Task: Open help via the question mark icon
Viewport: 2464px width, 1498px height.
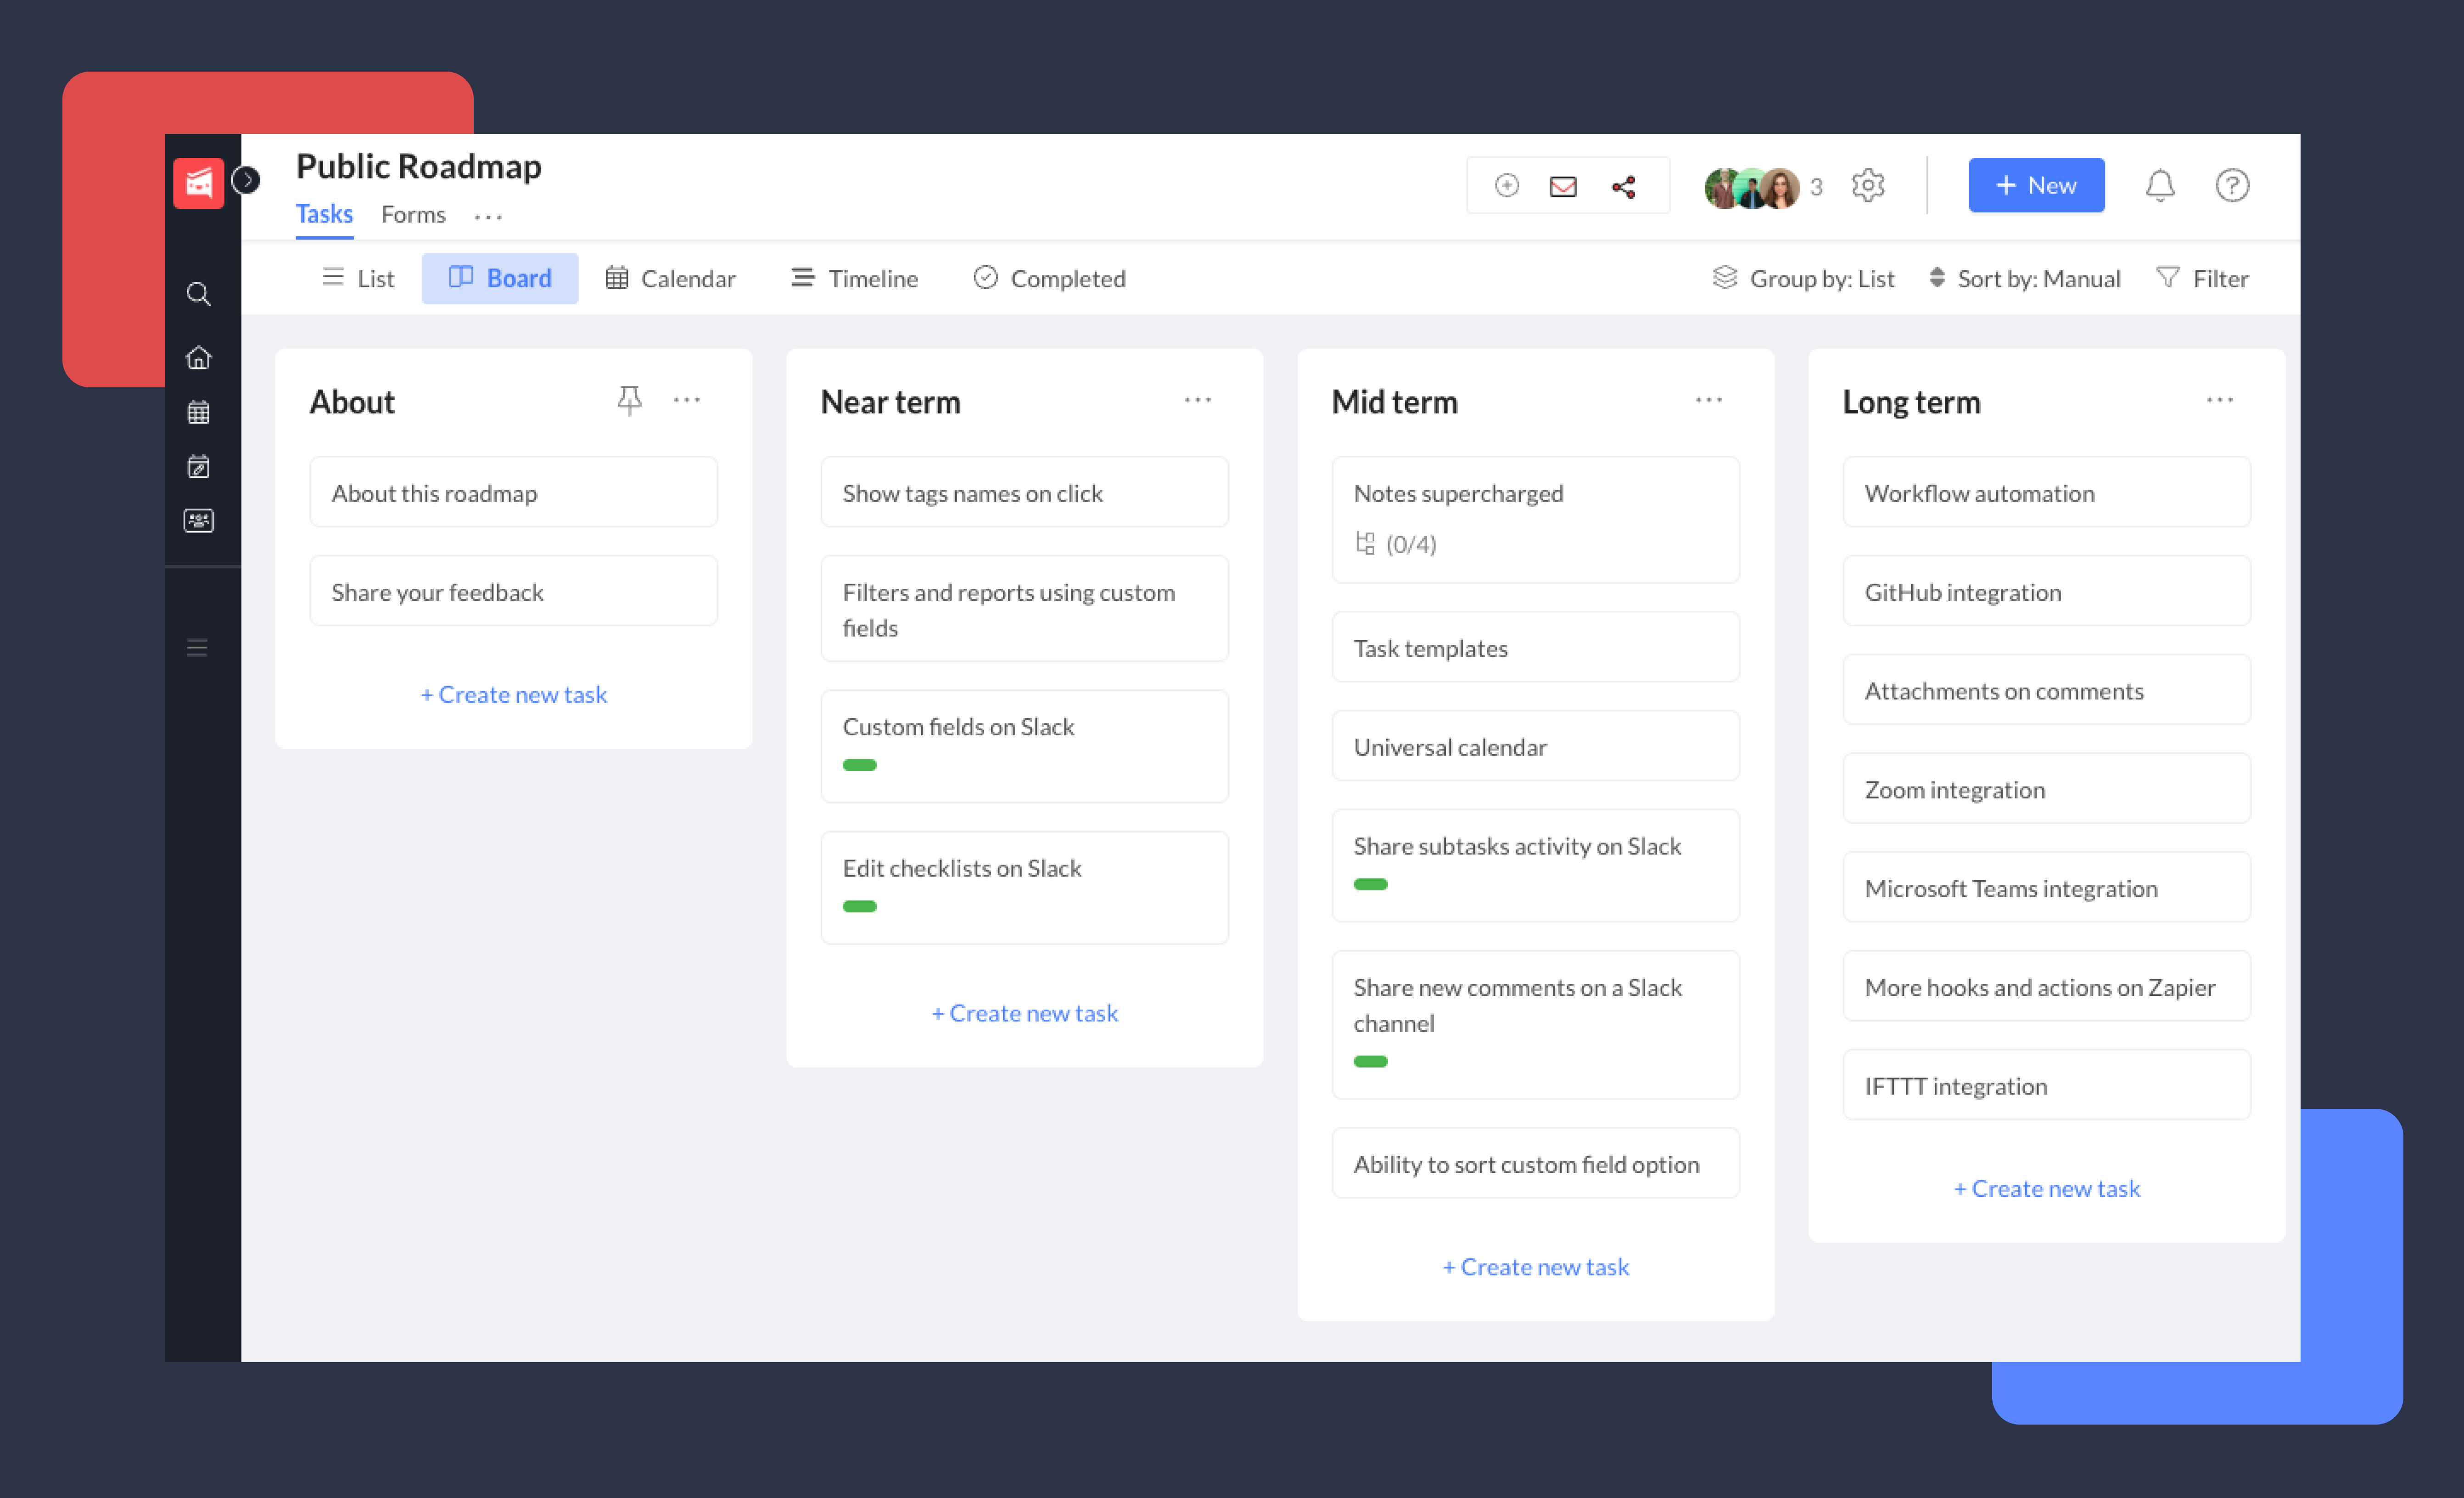Action: pos(2233,185)
